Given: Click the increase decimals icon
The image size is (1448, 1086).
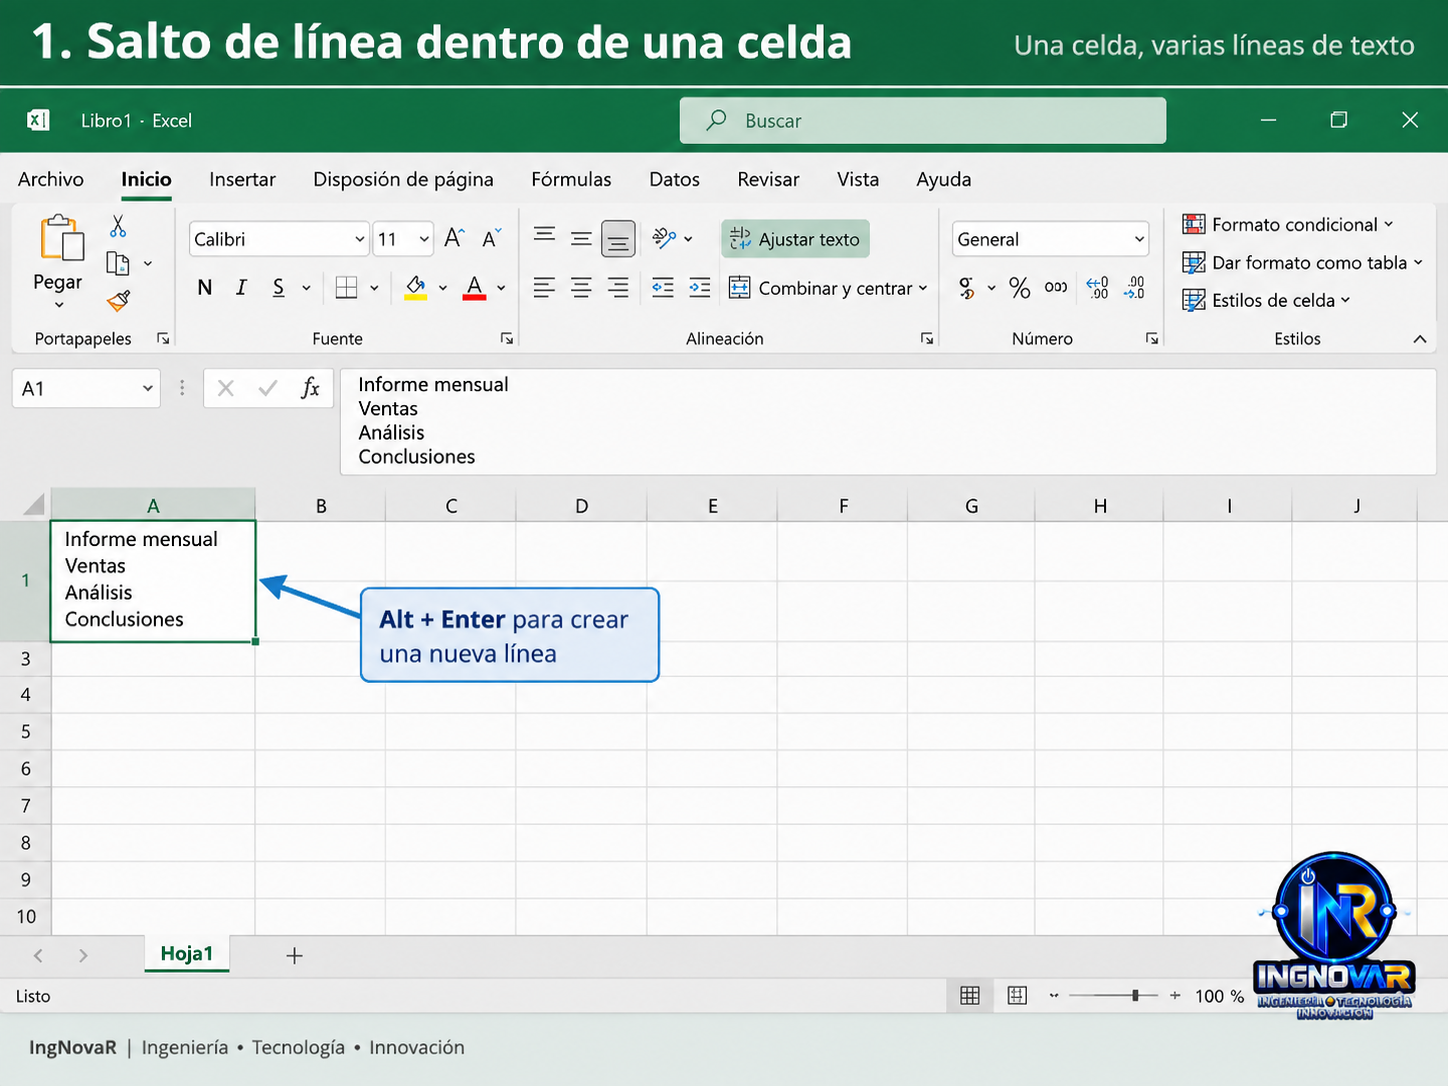Looking at the screenshot, I should (1097, 288).
